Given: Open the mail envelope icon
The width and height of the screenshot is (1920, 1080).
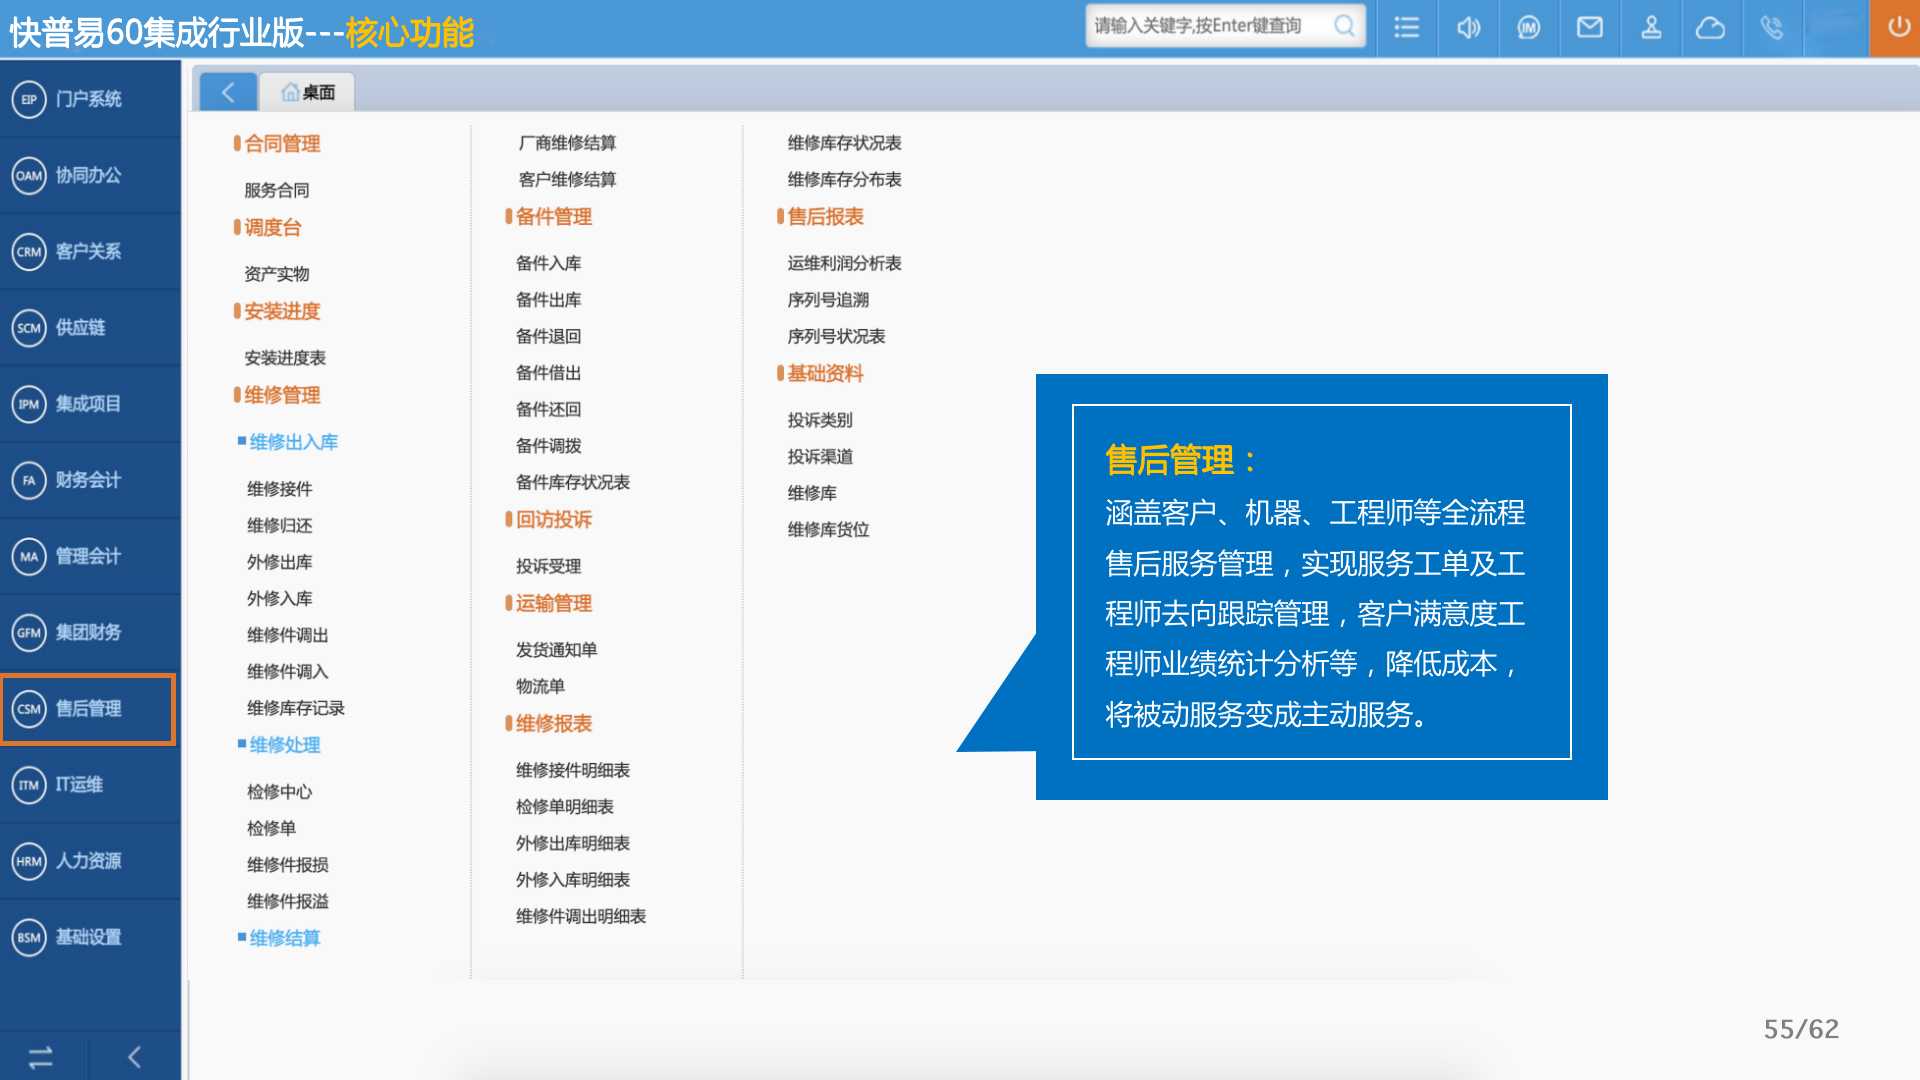Looking at the screenshot, I should [x=1589, y=28].
